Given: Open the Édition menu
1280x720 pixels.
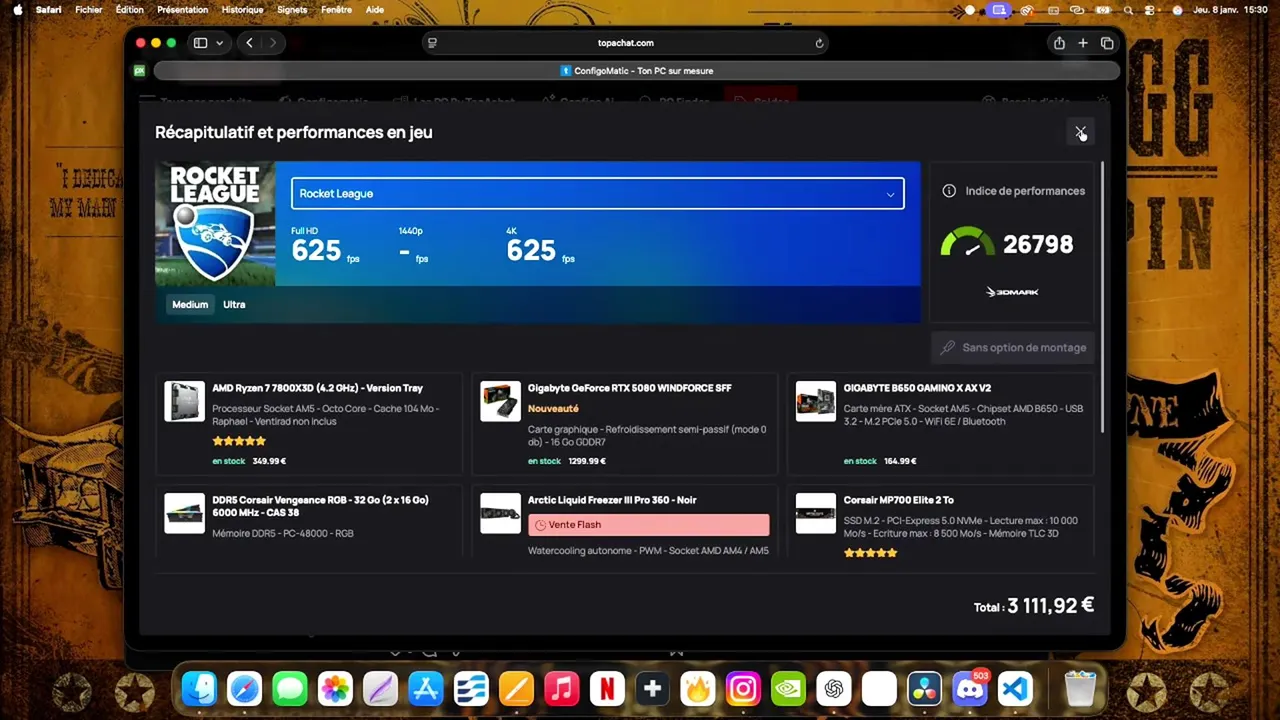Looking at the screenshot, I should [x=130, y=10].
